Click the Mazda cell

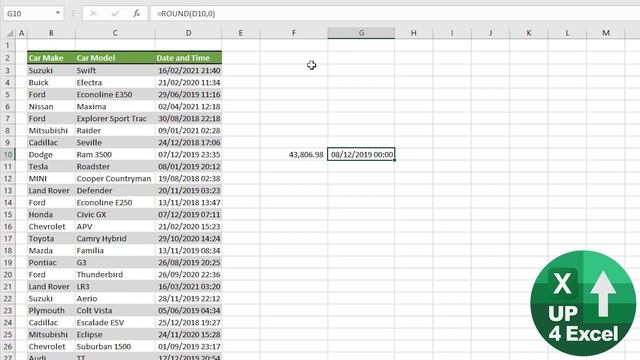(x=51, y=251)
